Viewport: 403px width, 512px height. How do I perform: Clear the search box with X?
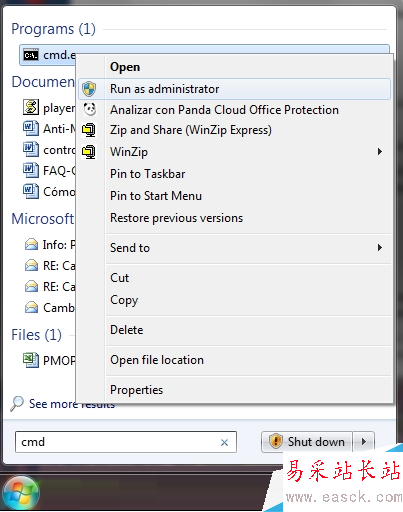tap(224, 443)
